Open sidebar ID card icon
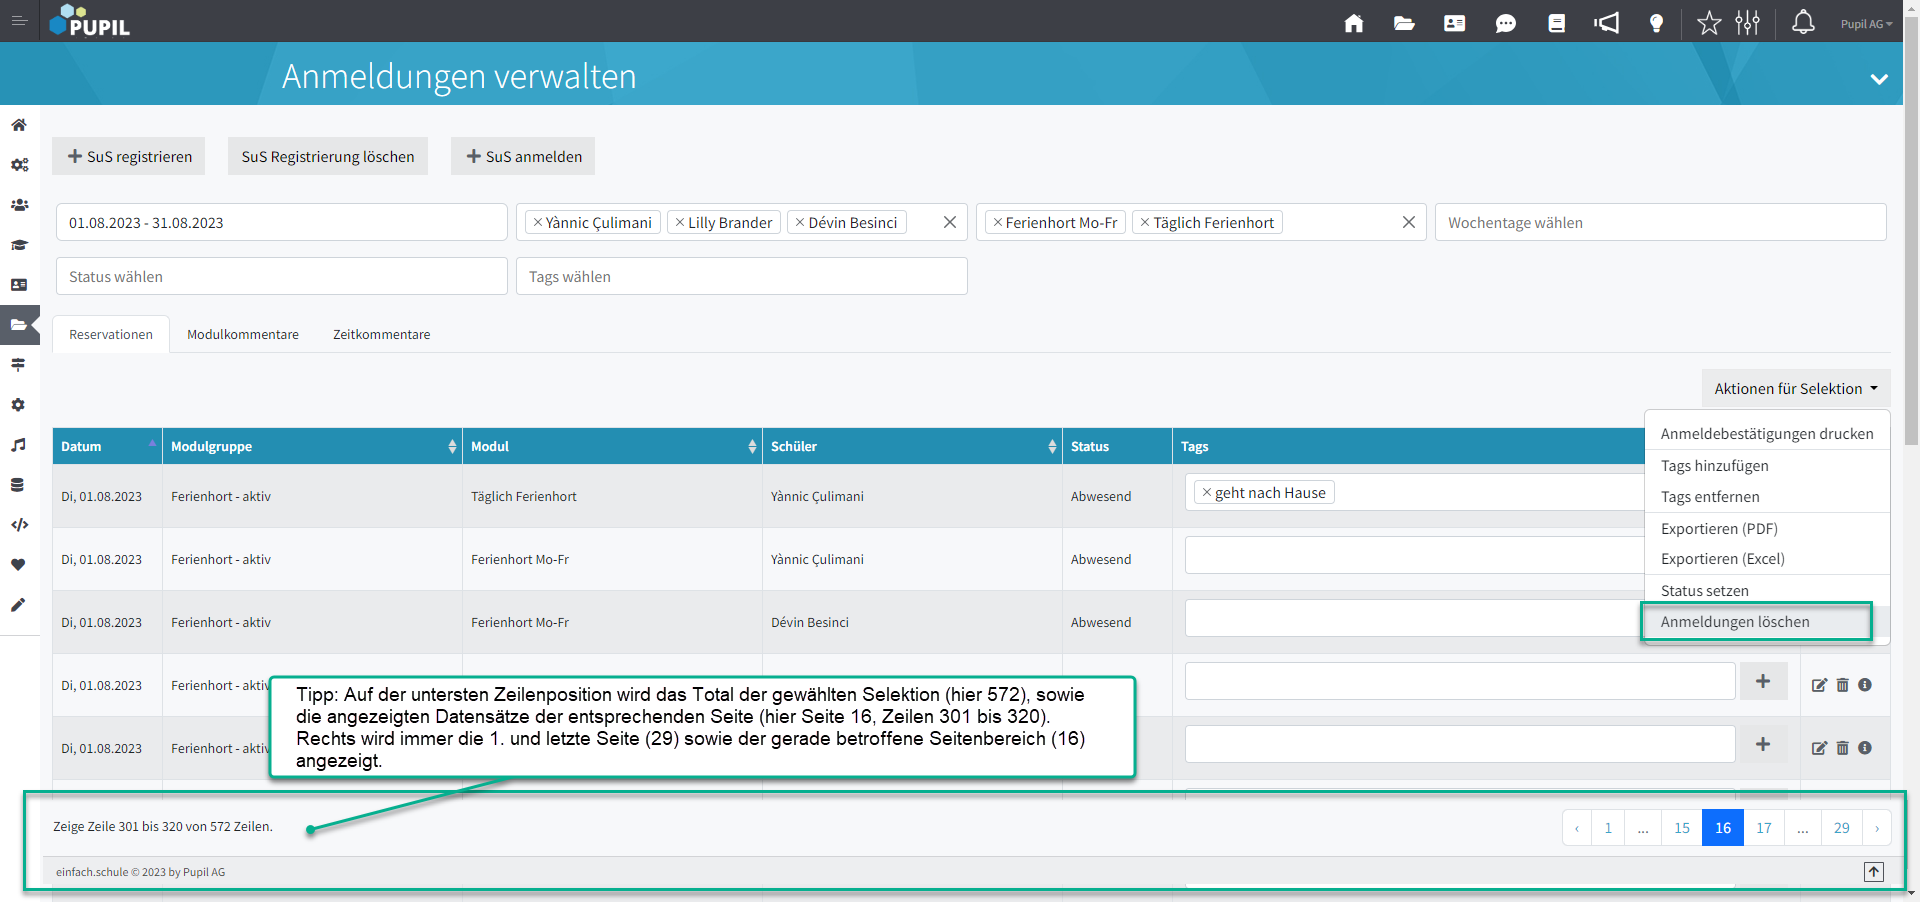This screenshot has height=902, width=1920. click(19, 285)
